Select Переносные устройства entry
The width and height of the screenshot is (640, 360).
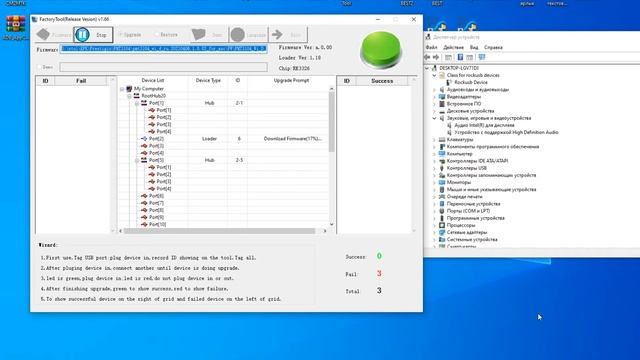473,204
